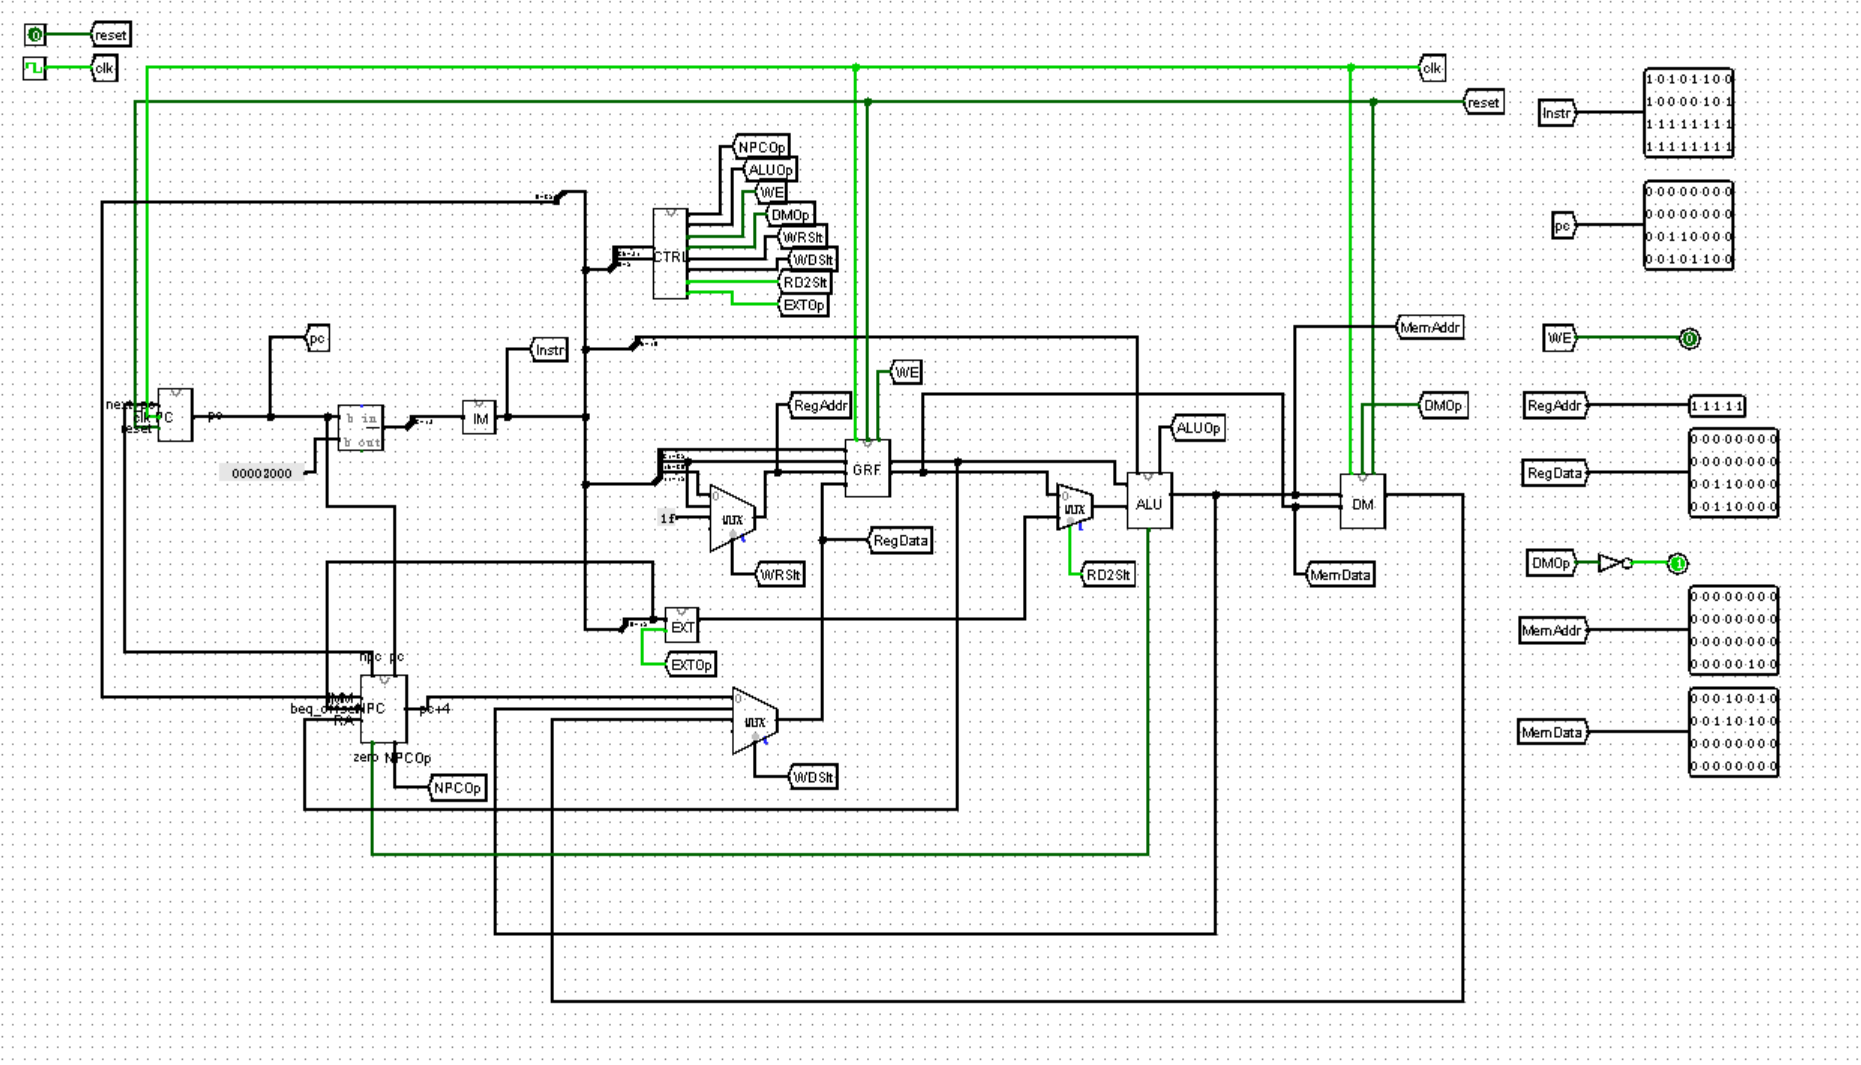Select the clk tunnel beside the clock pin
The width and height of the screenshot is (1861, 1065).
click(x=104, y=68)
